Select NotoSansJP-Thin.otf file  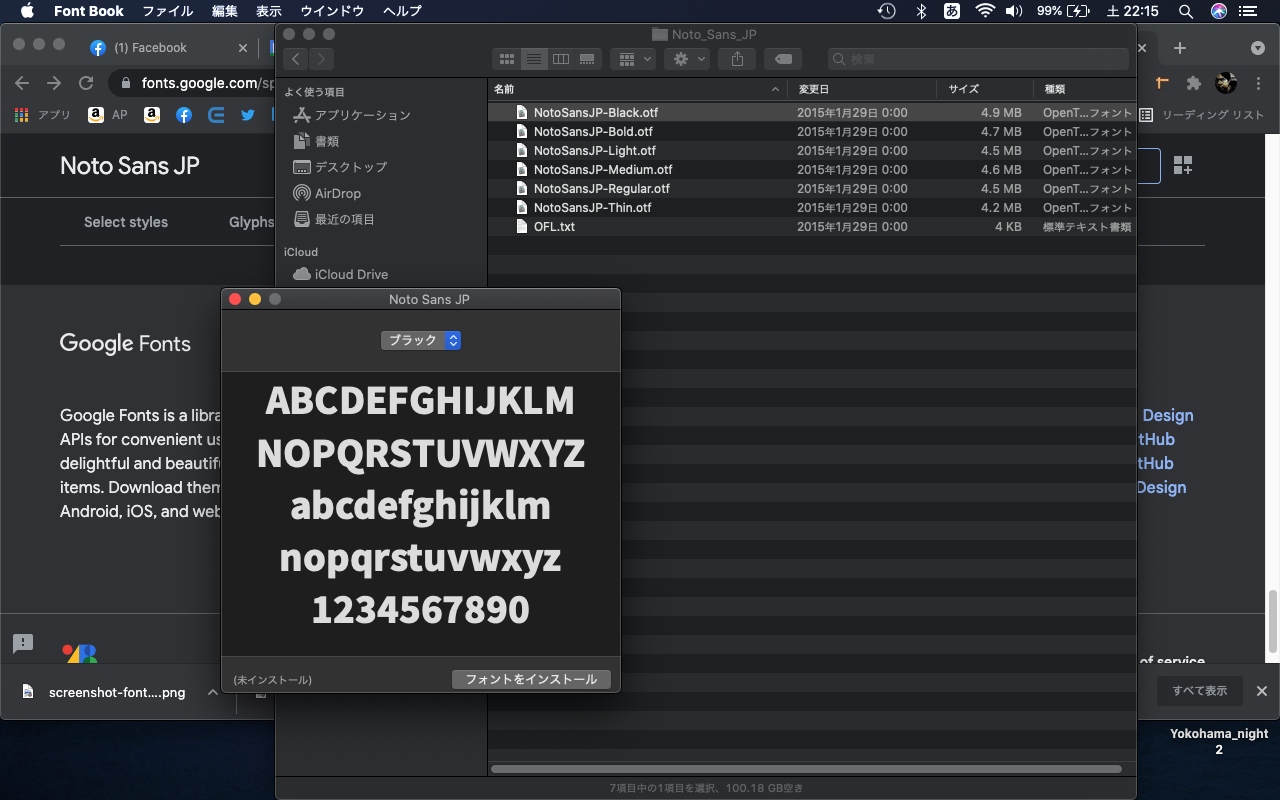[812, 208]
